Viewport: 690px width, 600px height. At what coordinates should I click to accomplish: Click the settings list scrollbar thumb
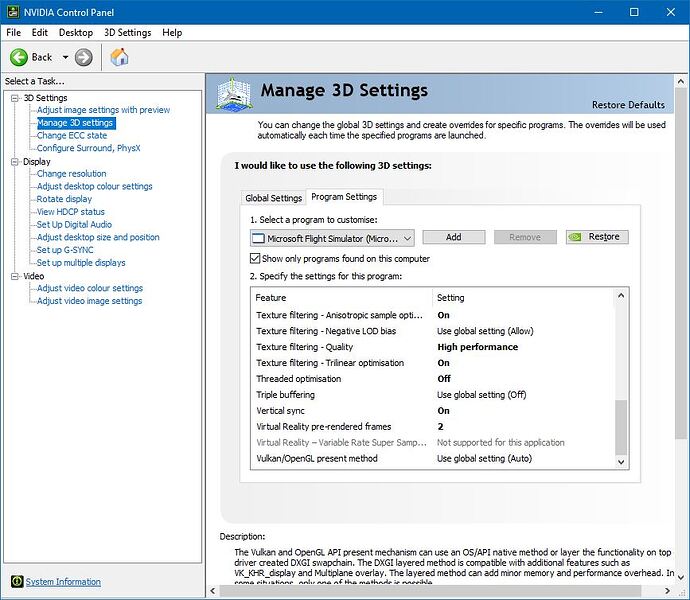tap(621, 427)
